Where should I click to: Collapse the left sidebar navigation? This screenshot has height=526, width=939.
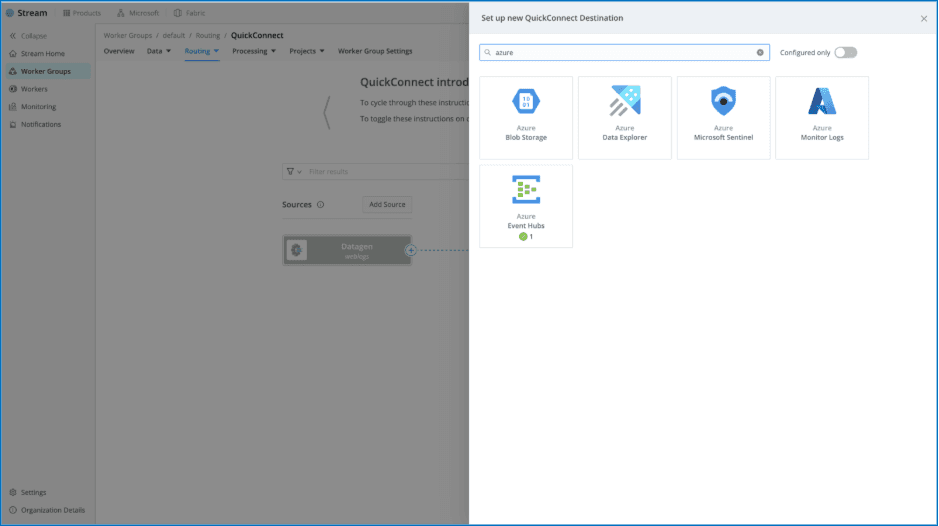(28, 36)
